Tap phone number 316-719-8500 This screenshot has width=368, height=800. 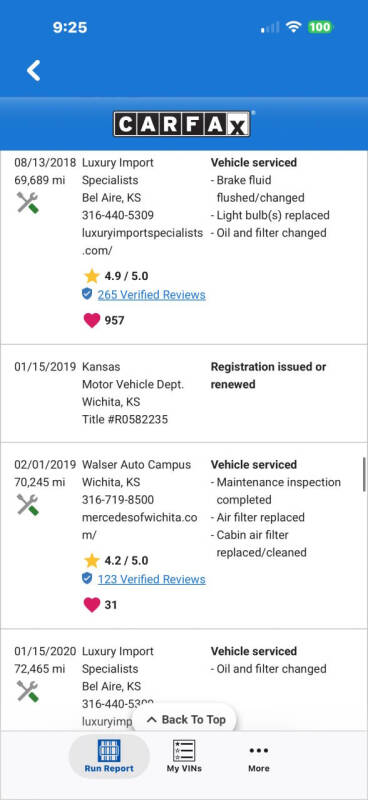tap(118, 499)
